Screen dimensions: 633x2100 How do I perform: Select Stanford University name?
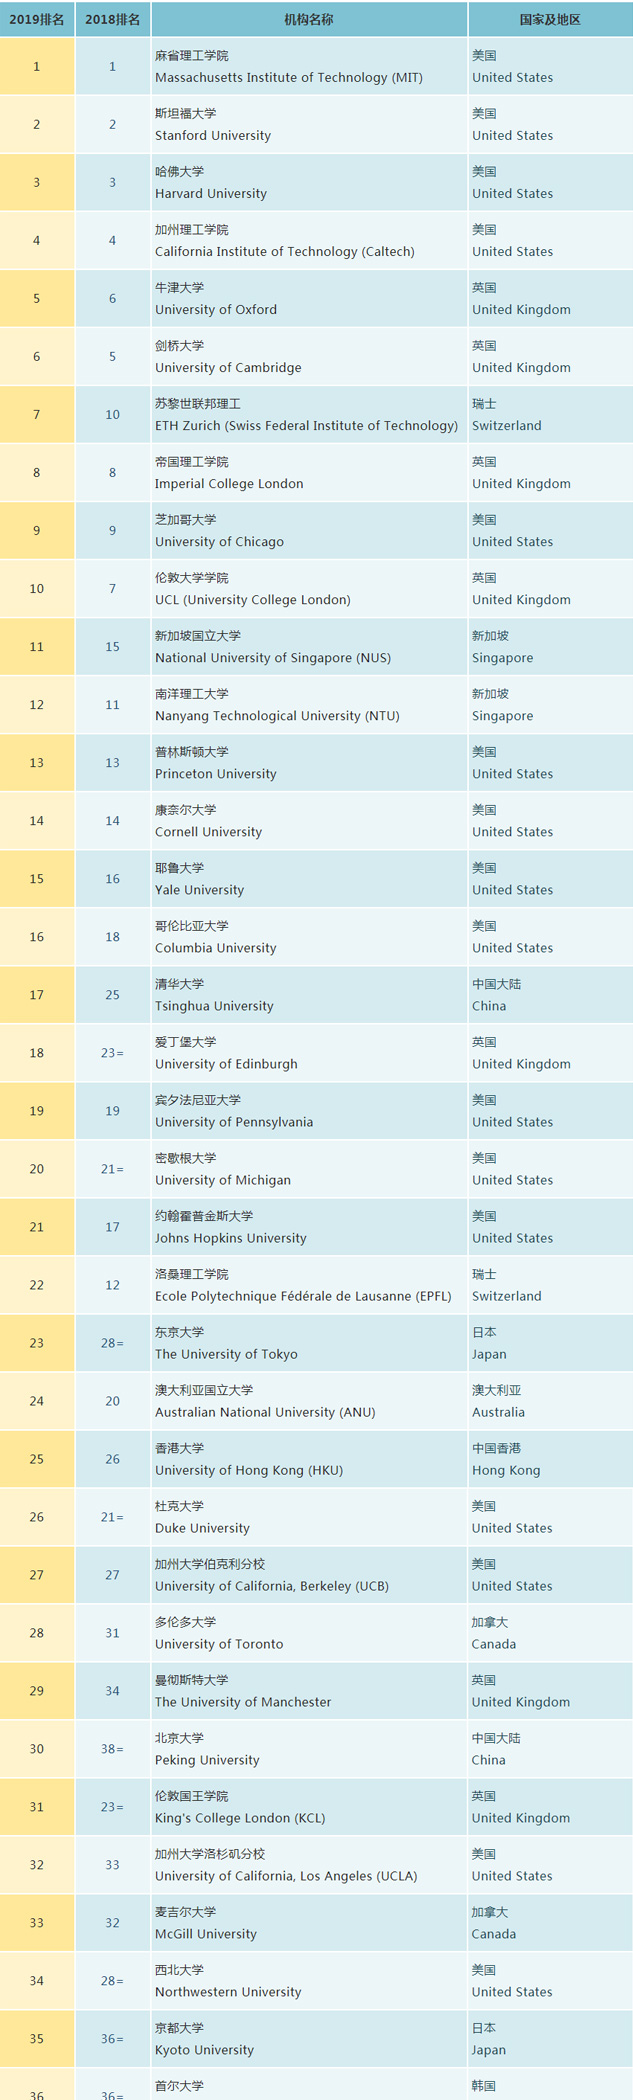(213, 136)
